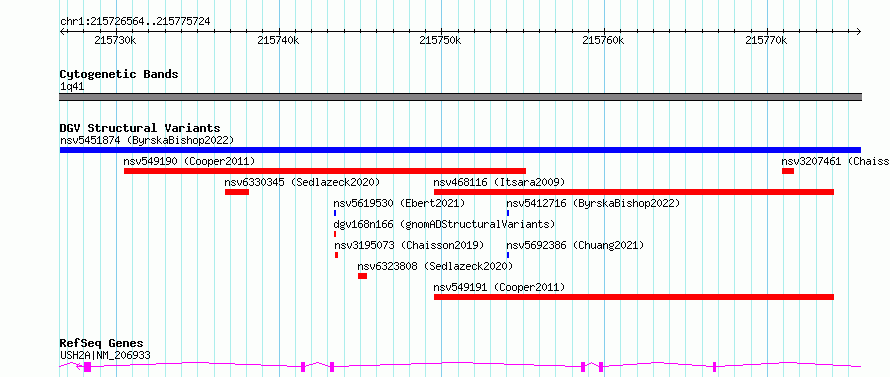Image resolution: width=890 pixels, height=377 pixels.
Task: Open the nsv5619530 (Ebert2021) label
Action: [399, 203]
